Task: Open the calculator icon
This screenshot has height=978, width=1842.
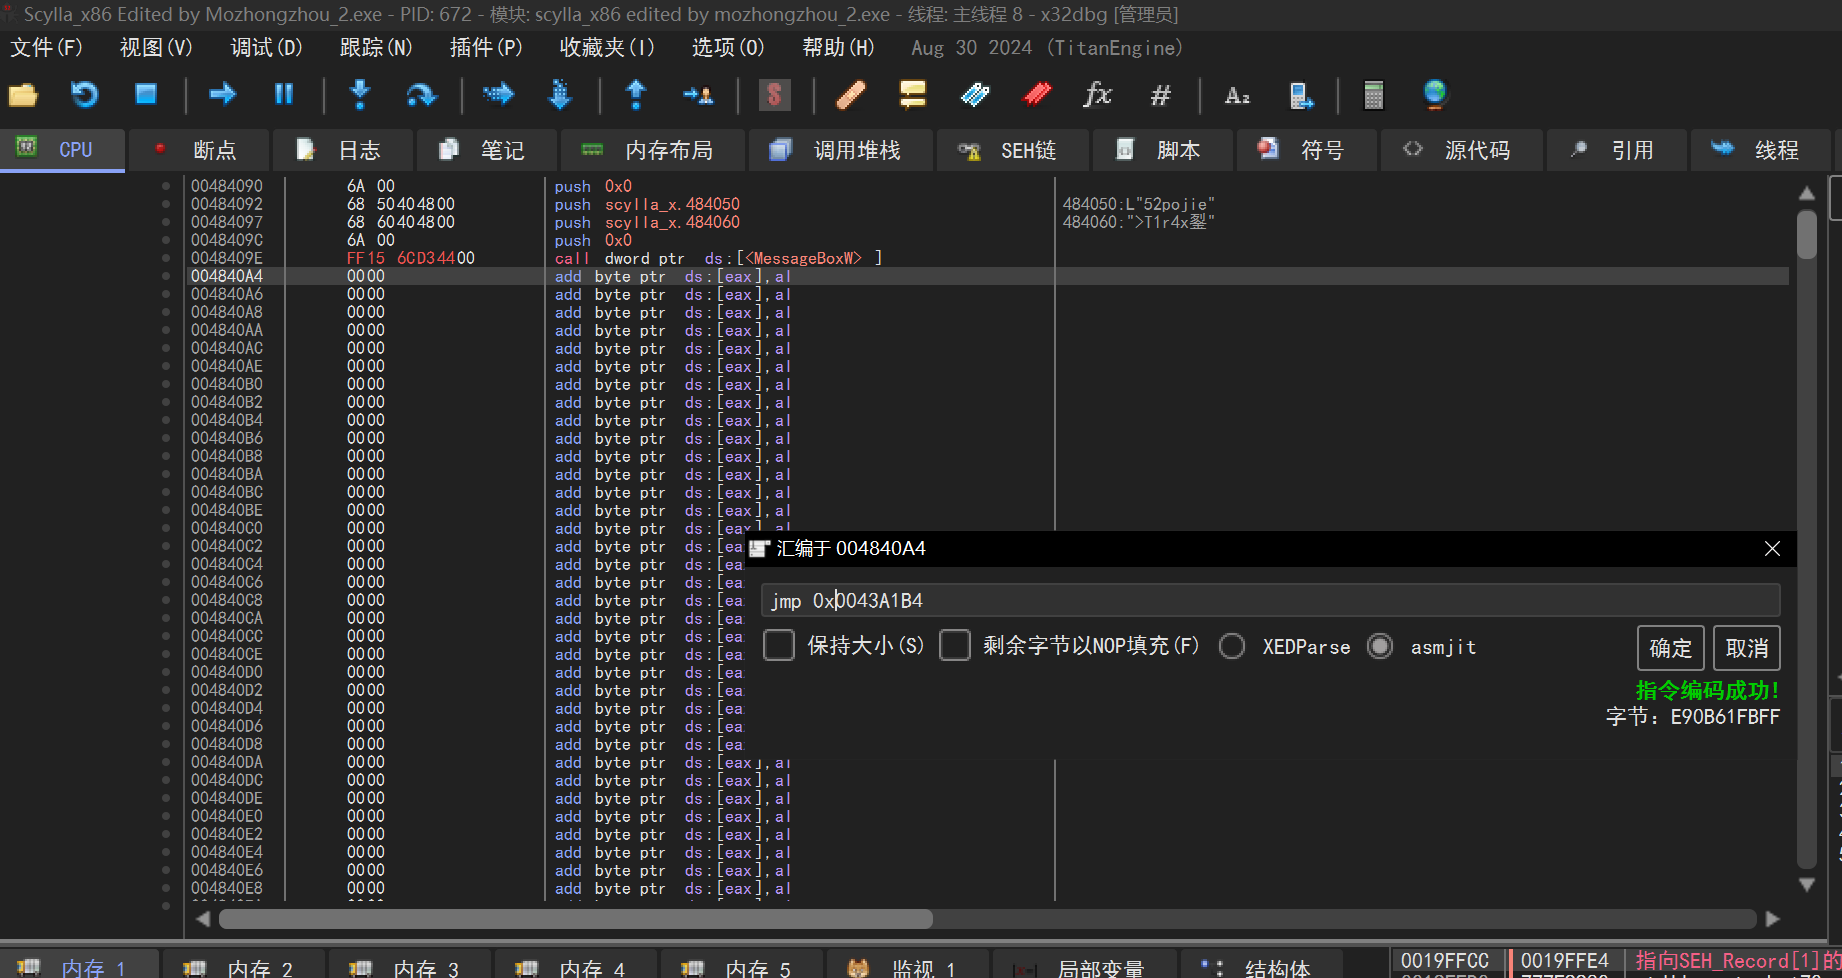Action: tap(1374, 95)
